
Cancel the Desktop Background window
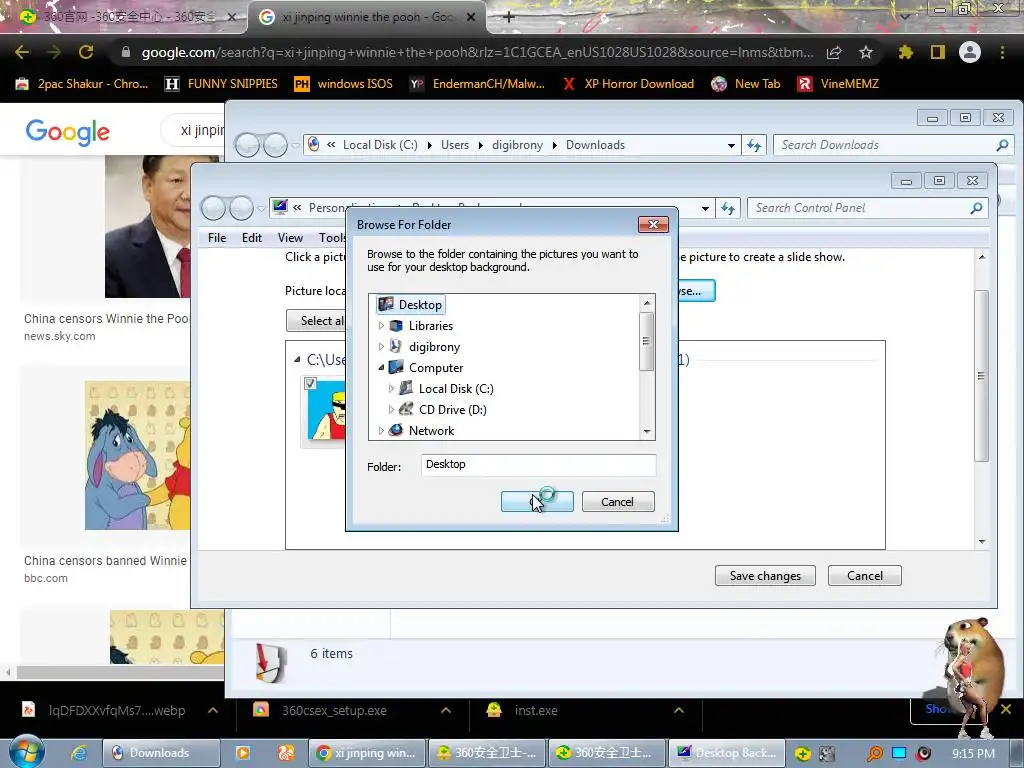[x=865, y=575]
